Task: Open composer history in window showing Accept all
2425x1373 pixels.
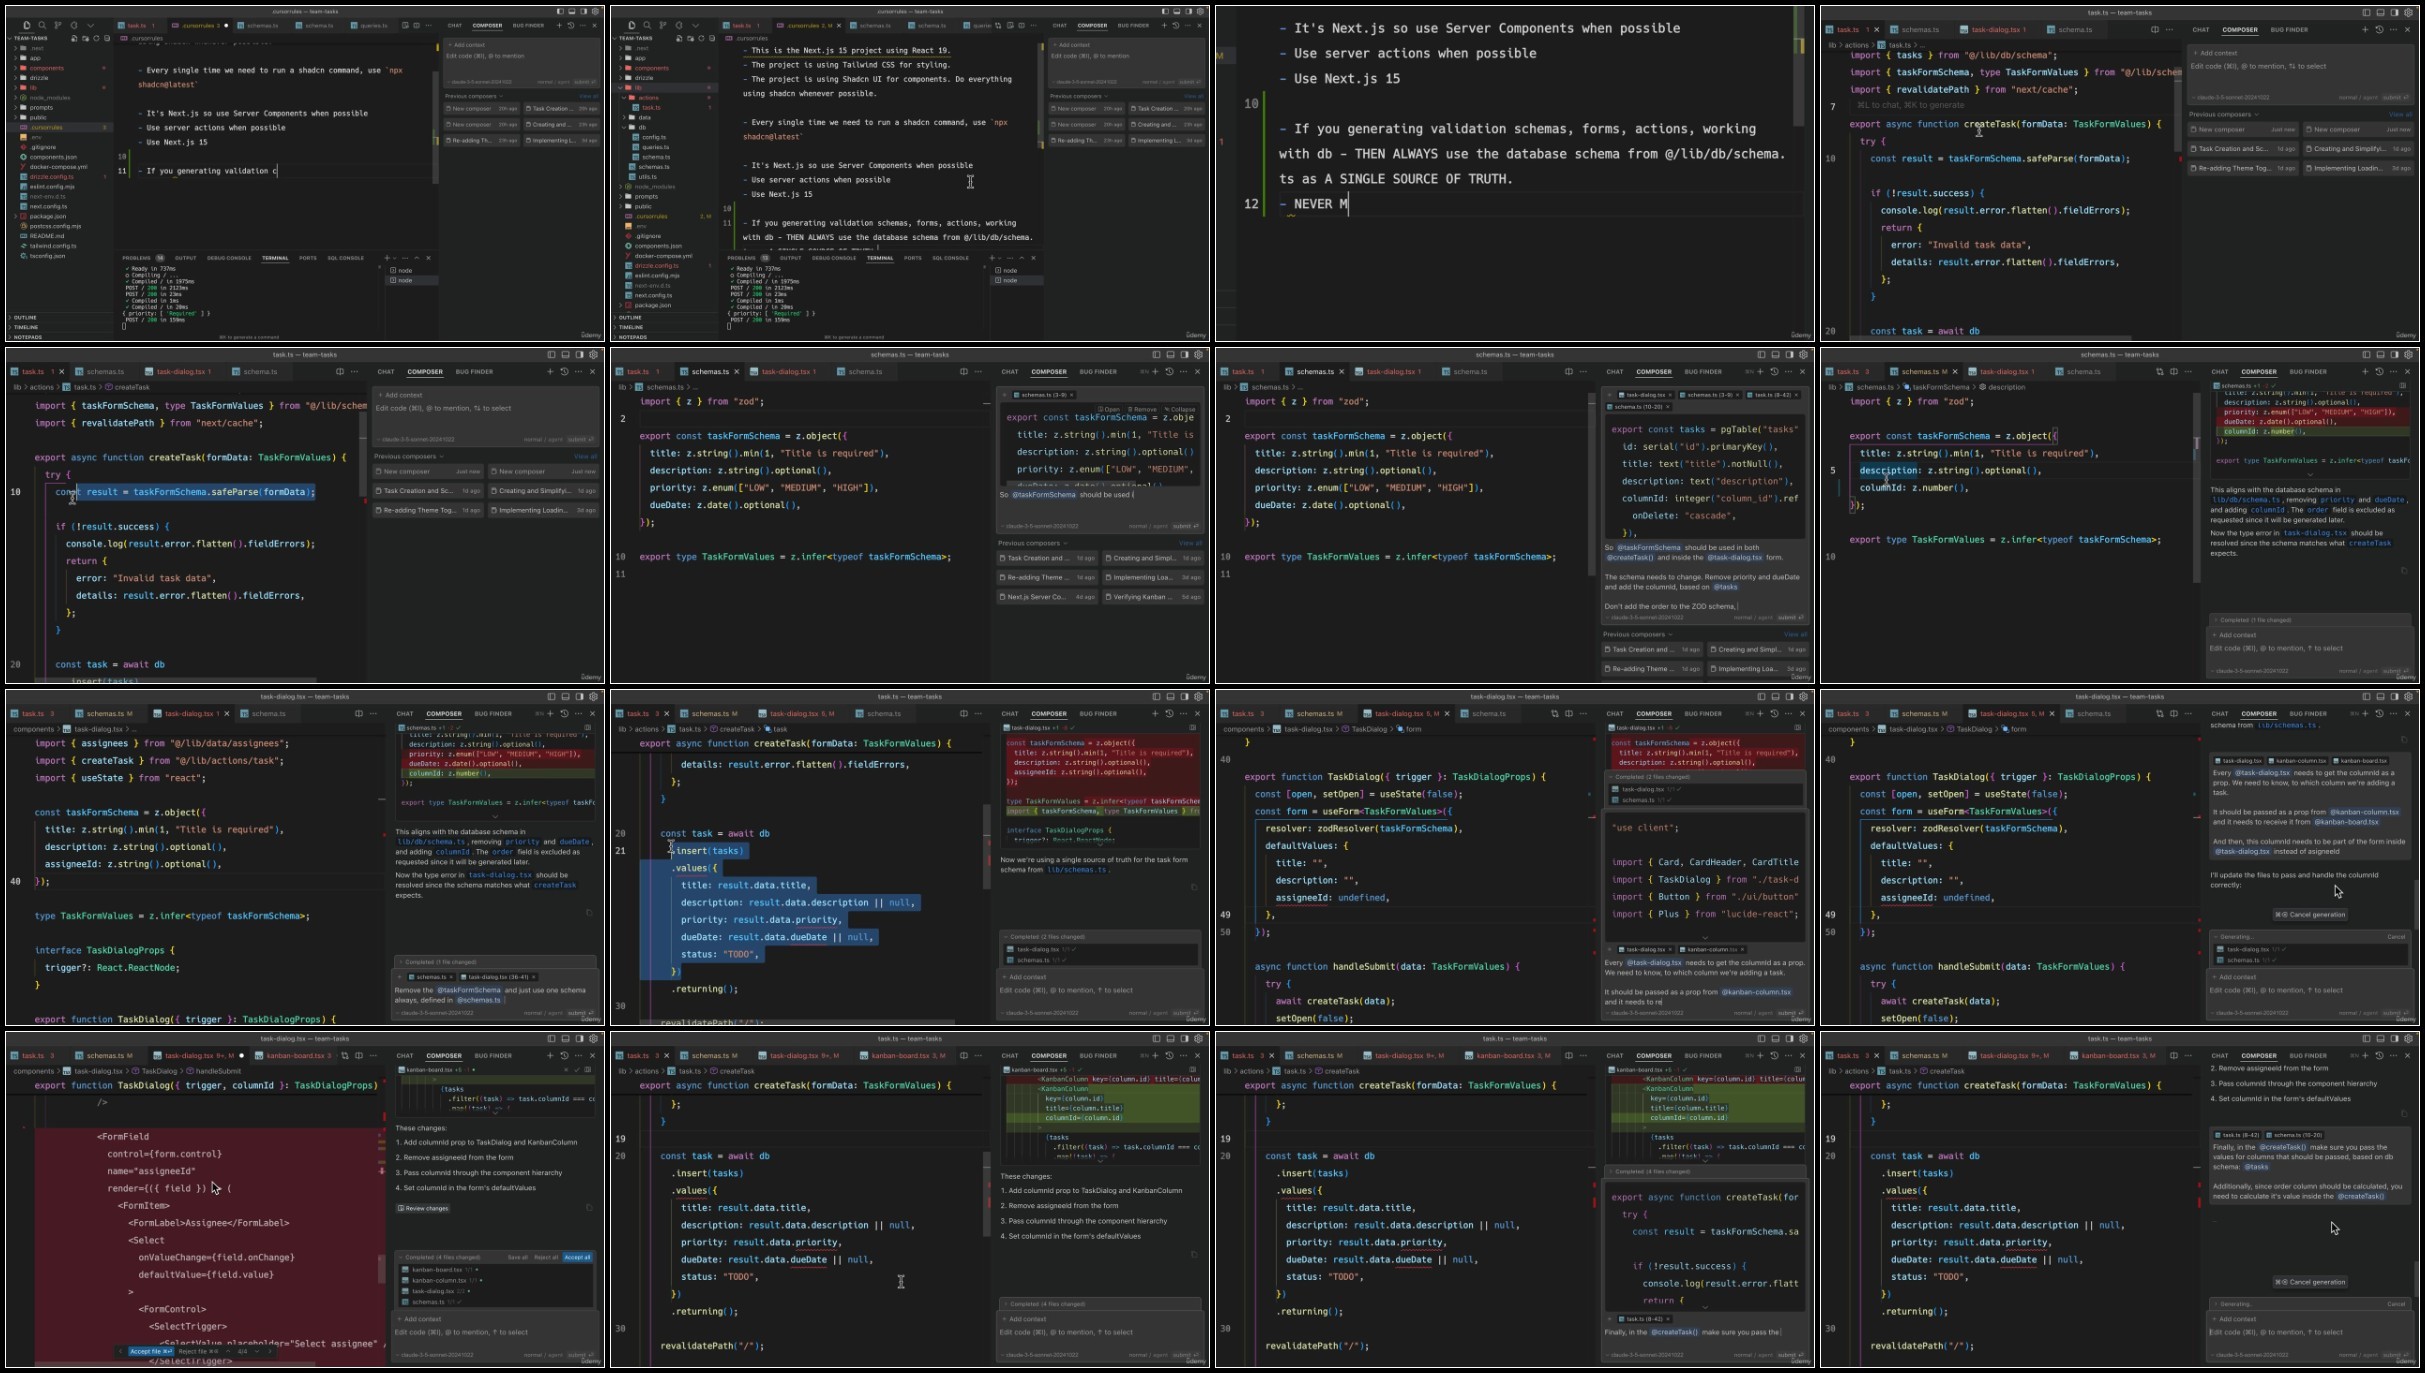Action: tap(564, 1055)
